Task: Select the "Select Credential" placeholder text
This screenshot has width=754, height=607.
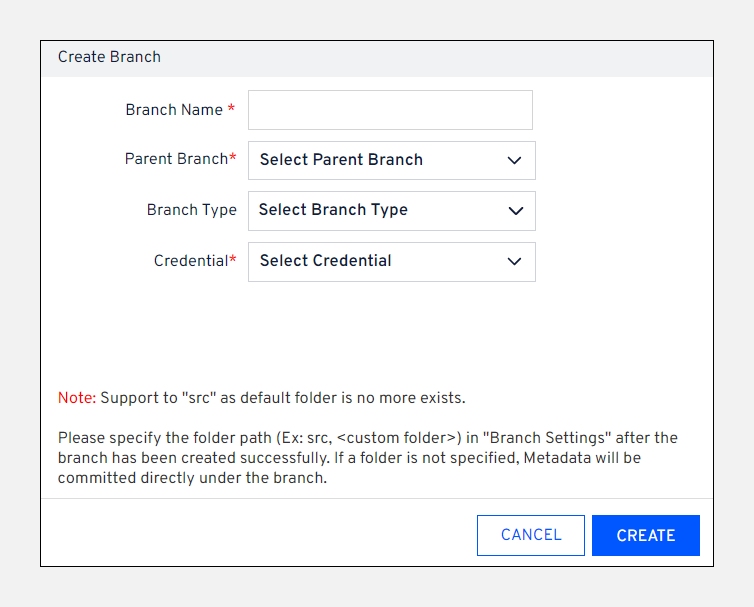Action: 325,261
